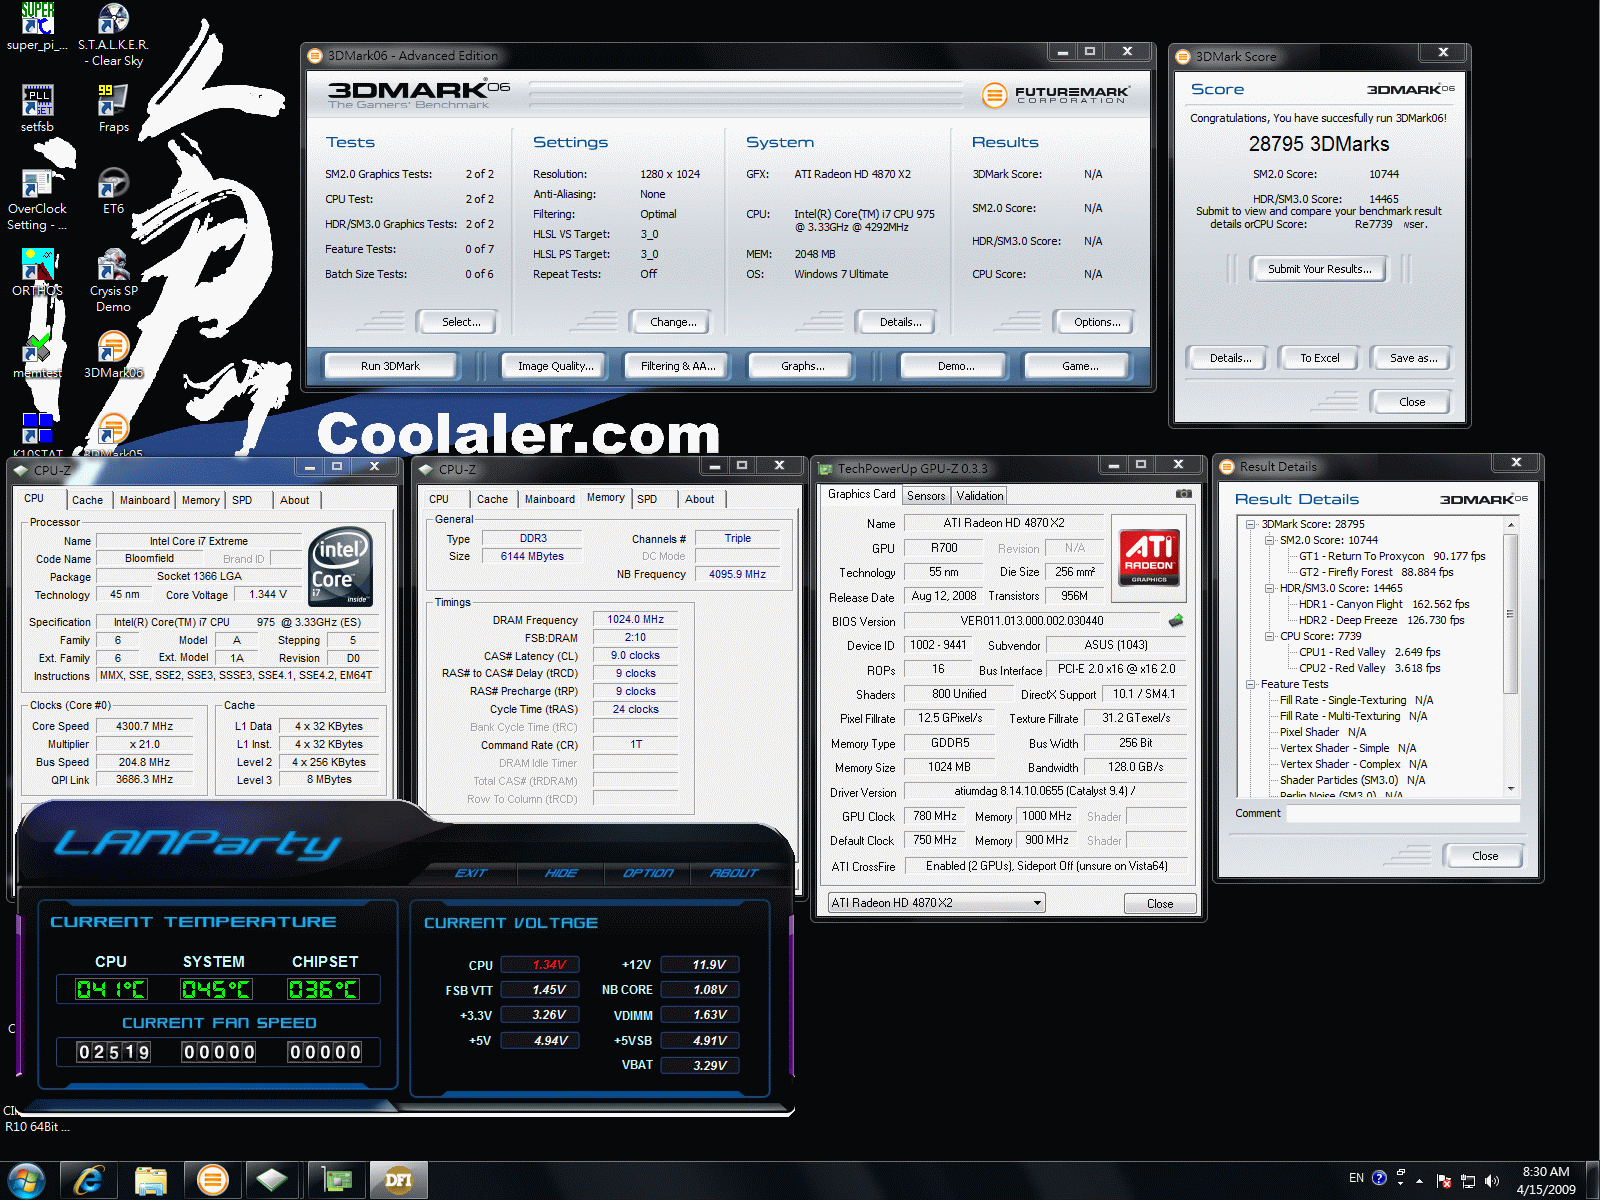Collapse the 3DMark Score tree node
The image size is (1600, 1200).
click(1250, 524)
